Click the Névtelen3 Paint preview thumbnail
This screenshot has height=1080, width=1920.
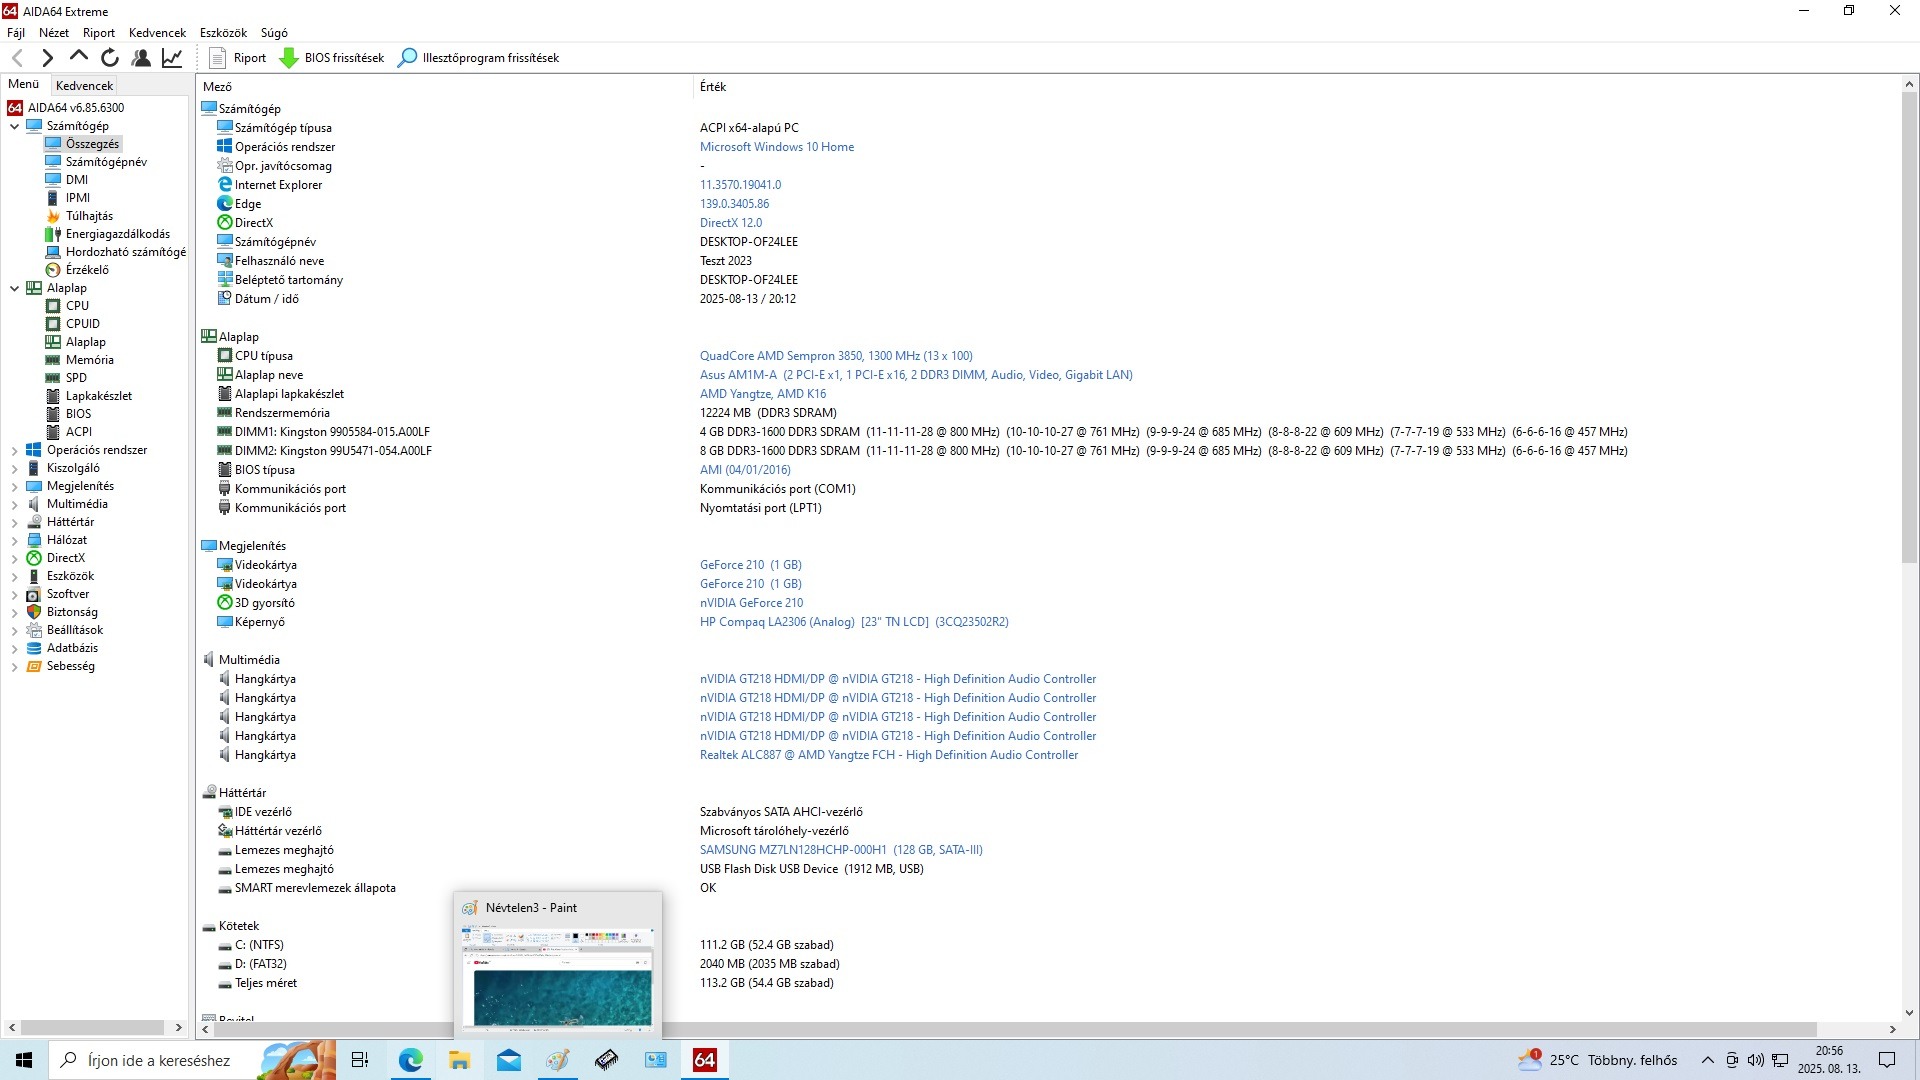click(558, 975)
